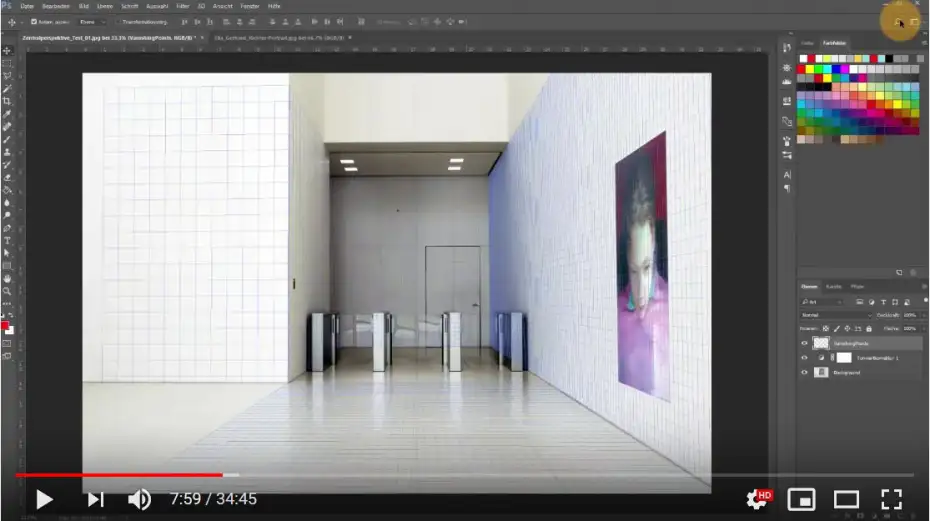Hide the VanishingPoints layer
This screenshot has width=930, height=521.
tap(804, 343)
